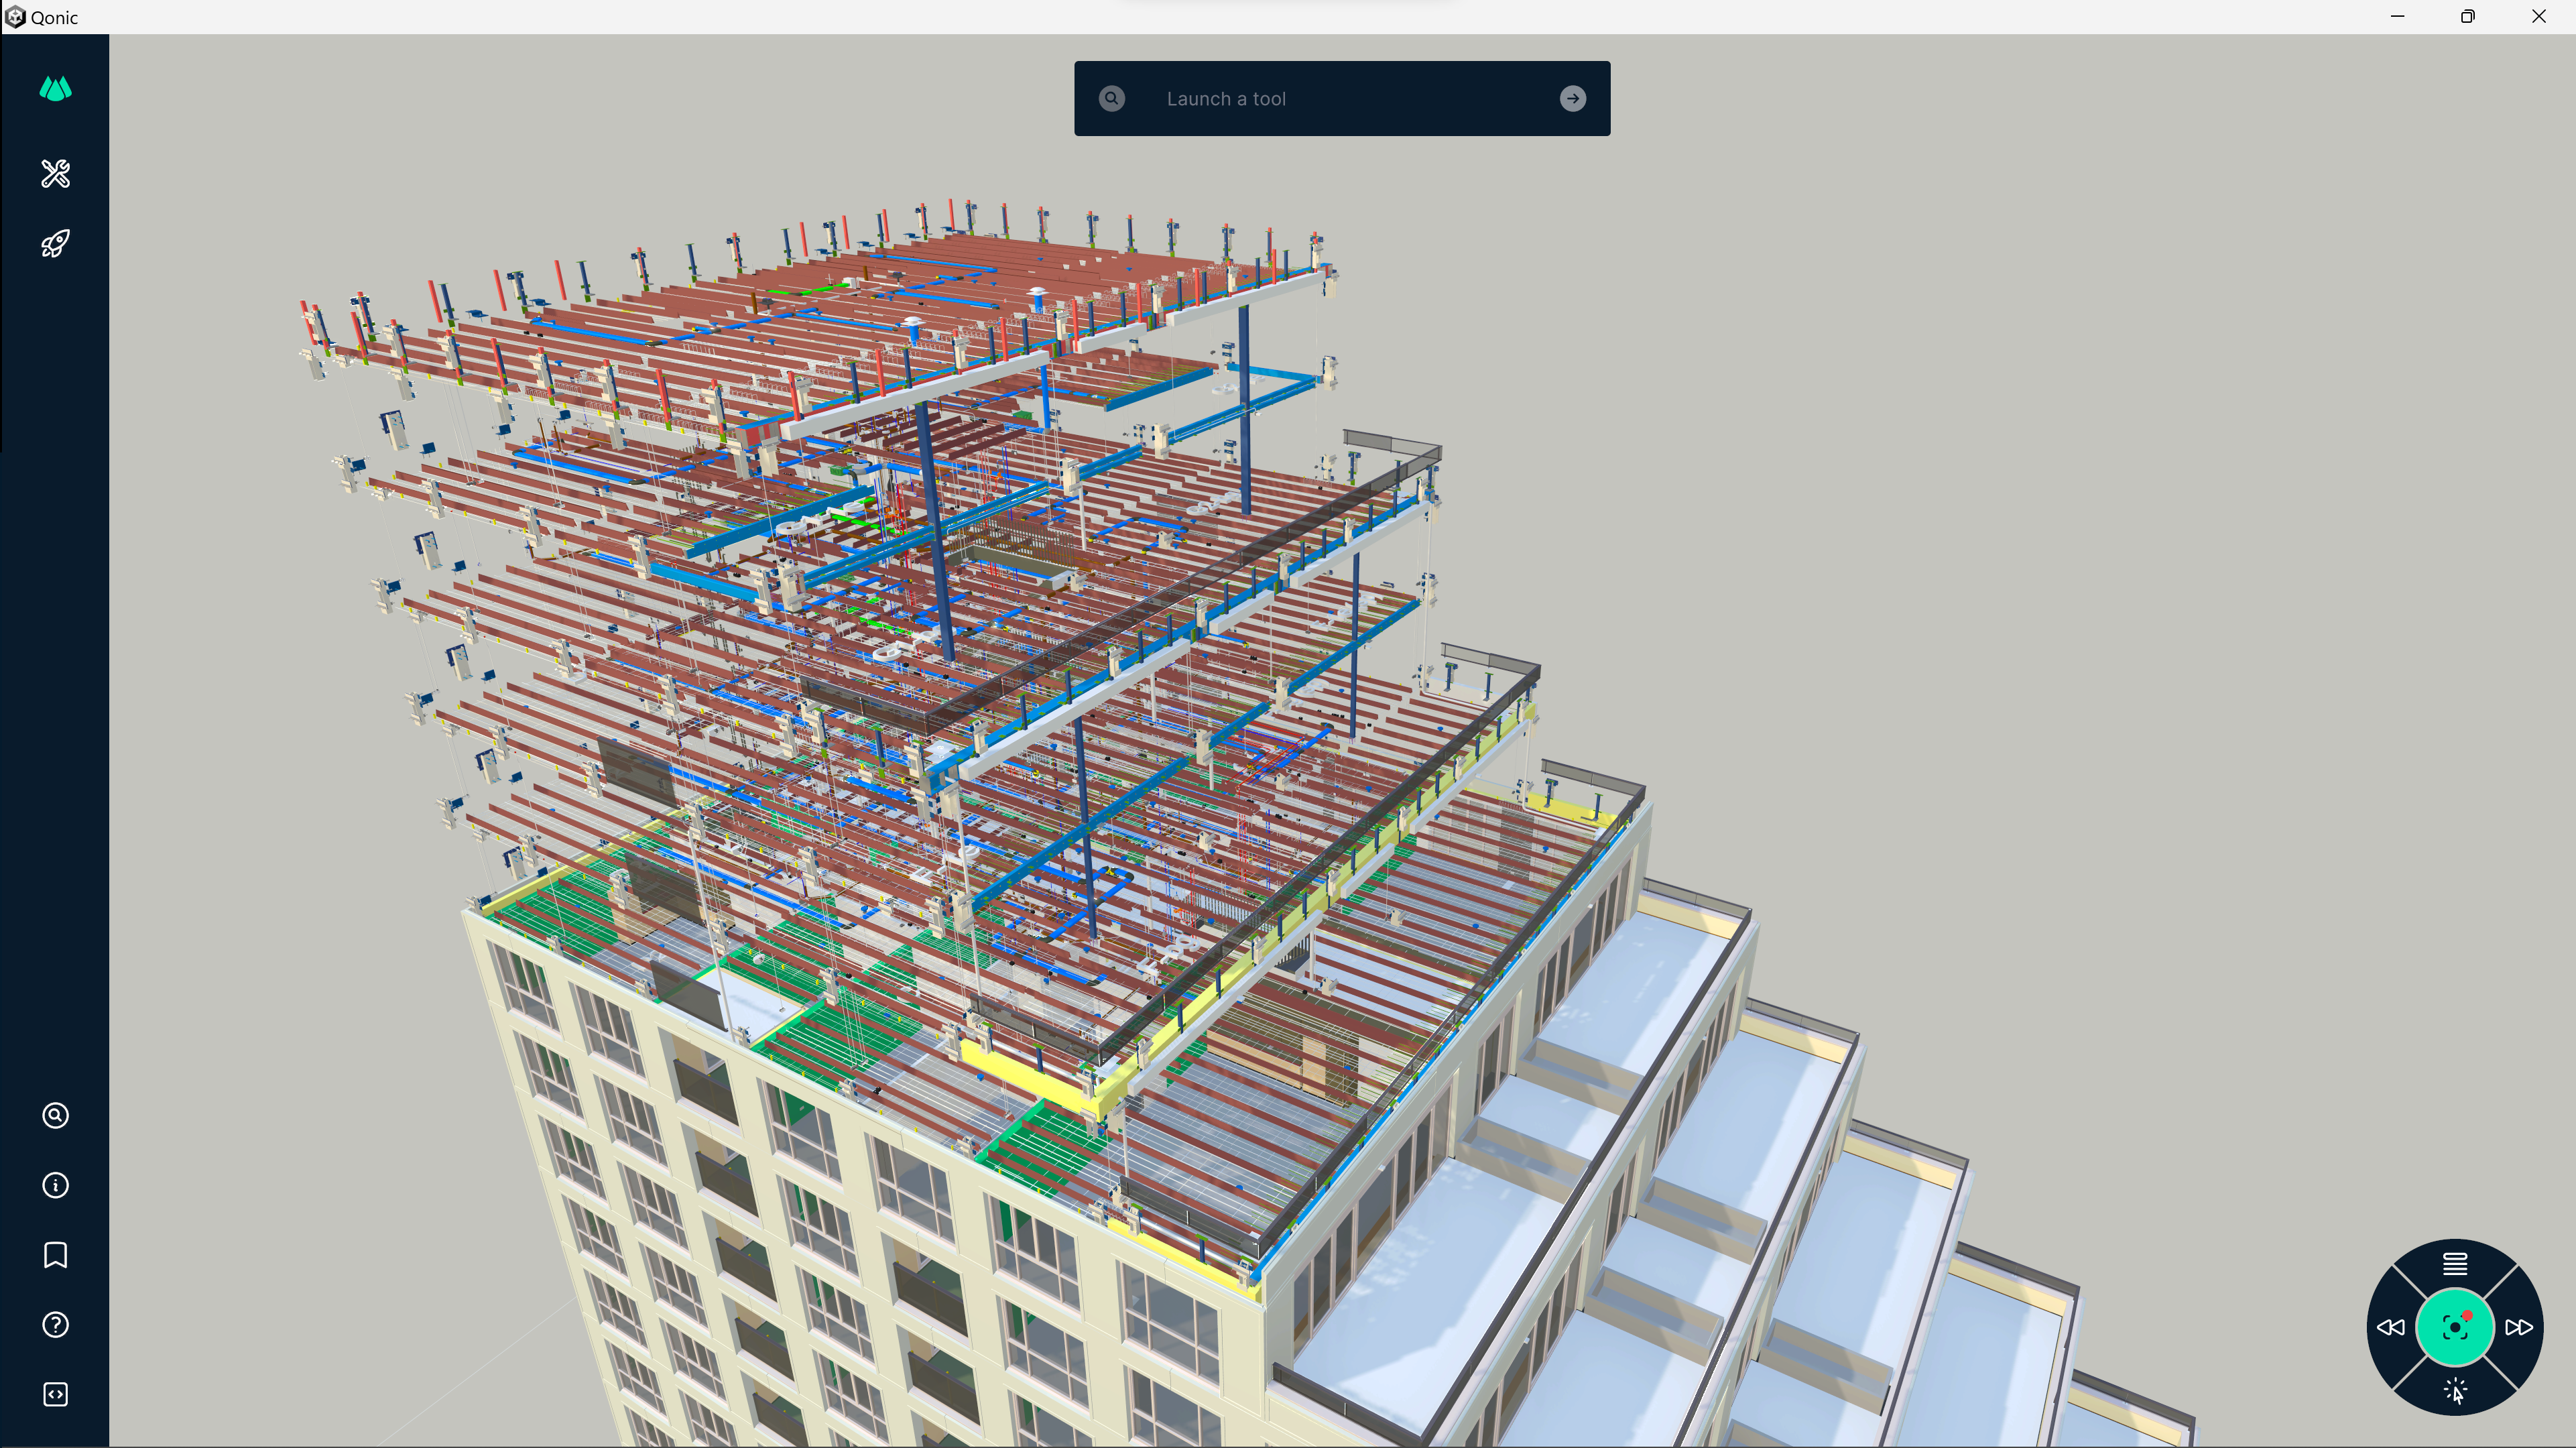Image resolution: width=2576 pixels, height=1448 pixels.
Task: Click the Qonic green logo icon
Action: coord(55,90)
